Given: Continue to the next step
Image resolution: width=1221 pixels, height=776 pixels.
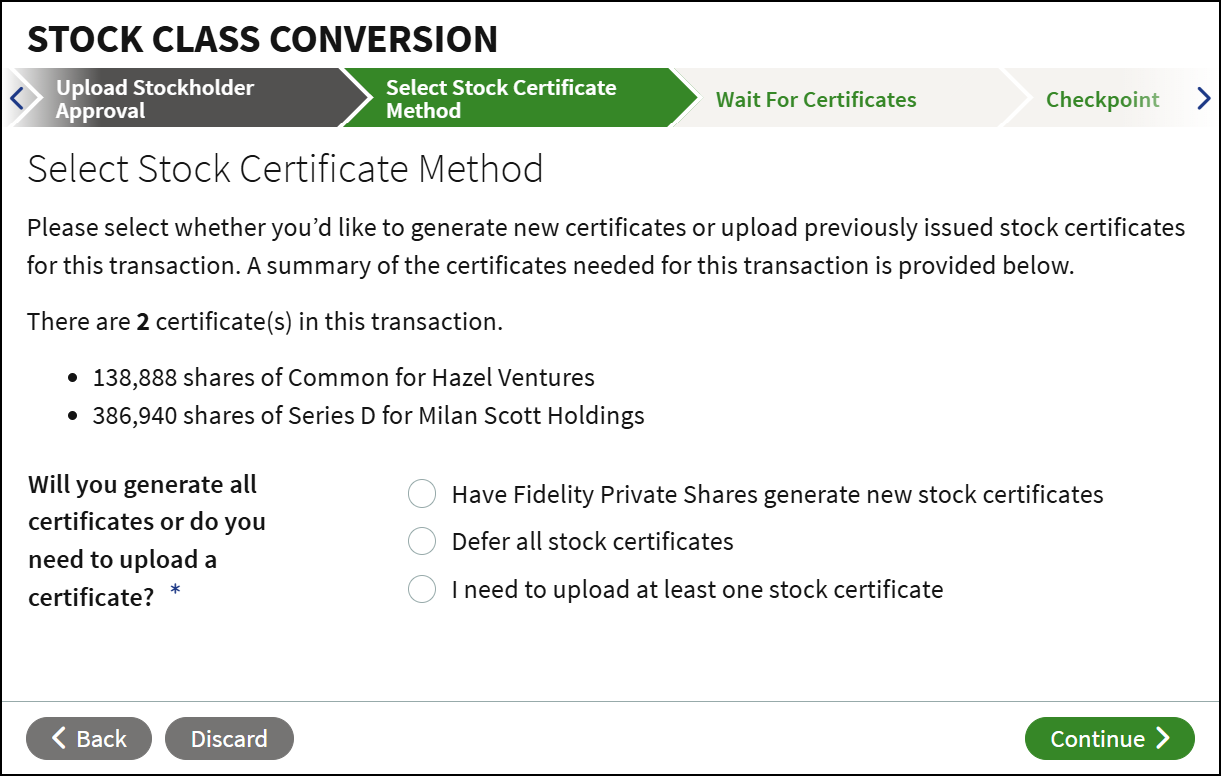Looking at the screenshot, I should (x=1109, y=738).
